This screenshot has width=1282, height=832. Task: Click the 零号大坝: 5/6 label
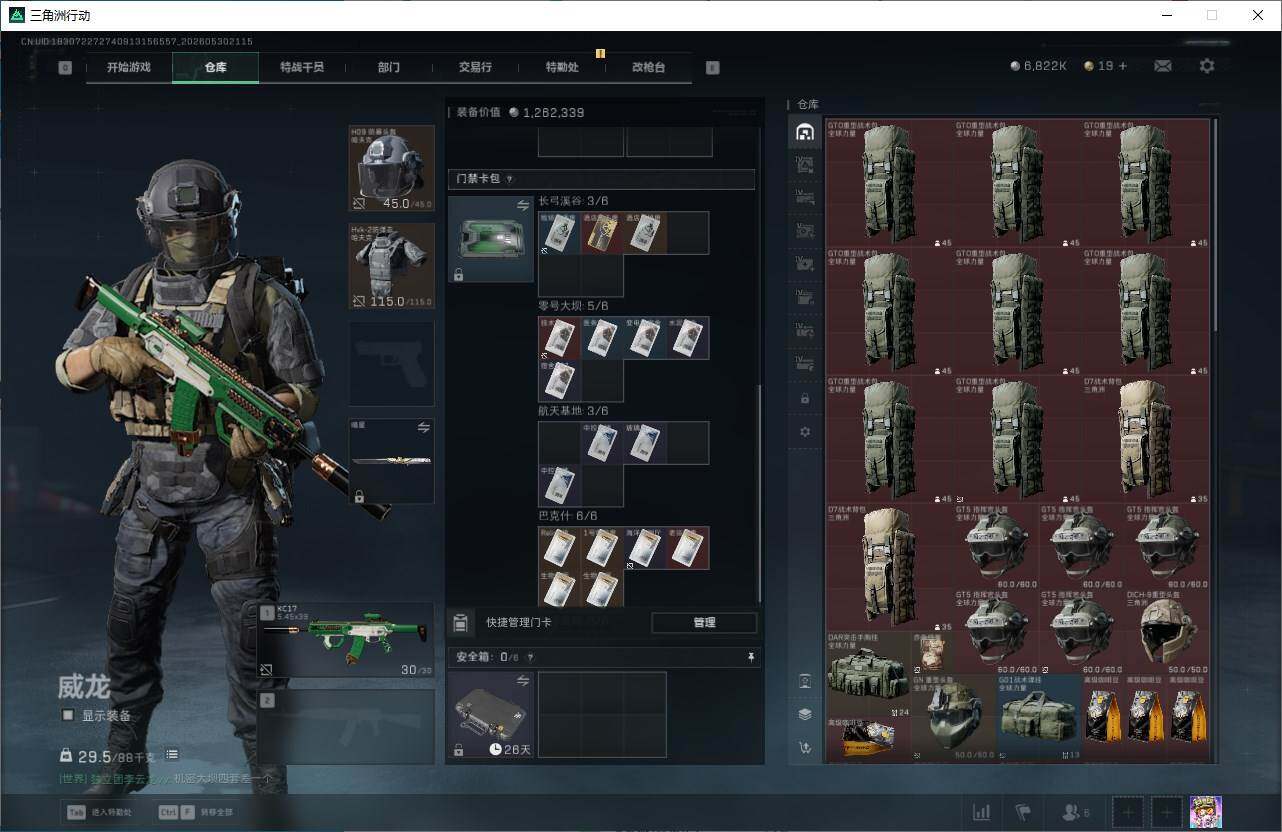click(573, 306)
